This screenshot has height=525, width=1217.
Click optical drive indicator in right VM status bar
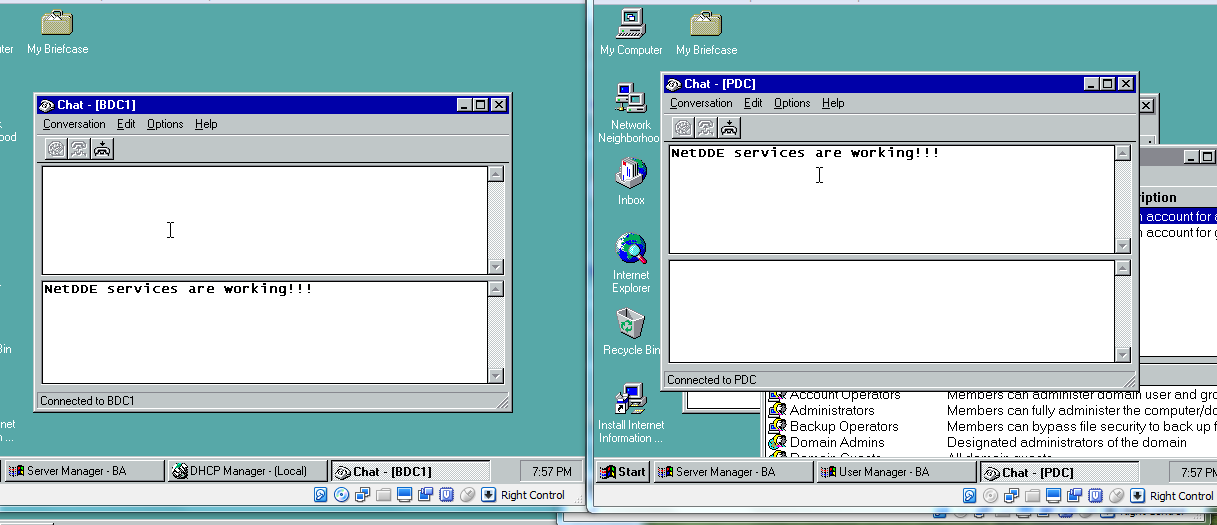(x=991, y=496)
